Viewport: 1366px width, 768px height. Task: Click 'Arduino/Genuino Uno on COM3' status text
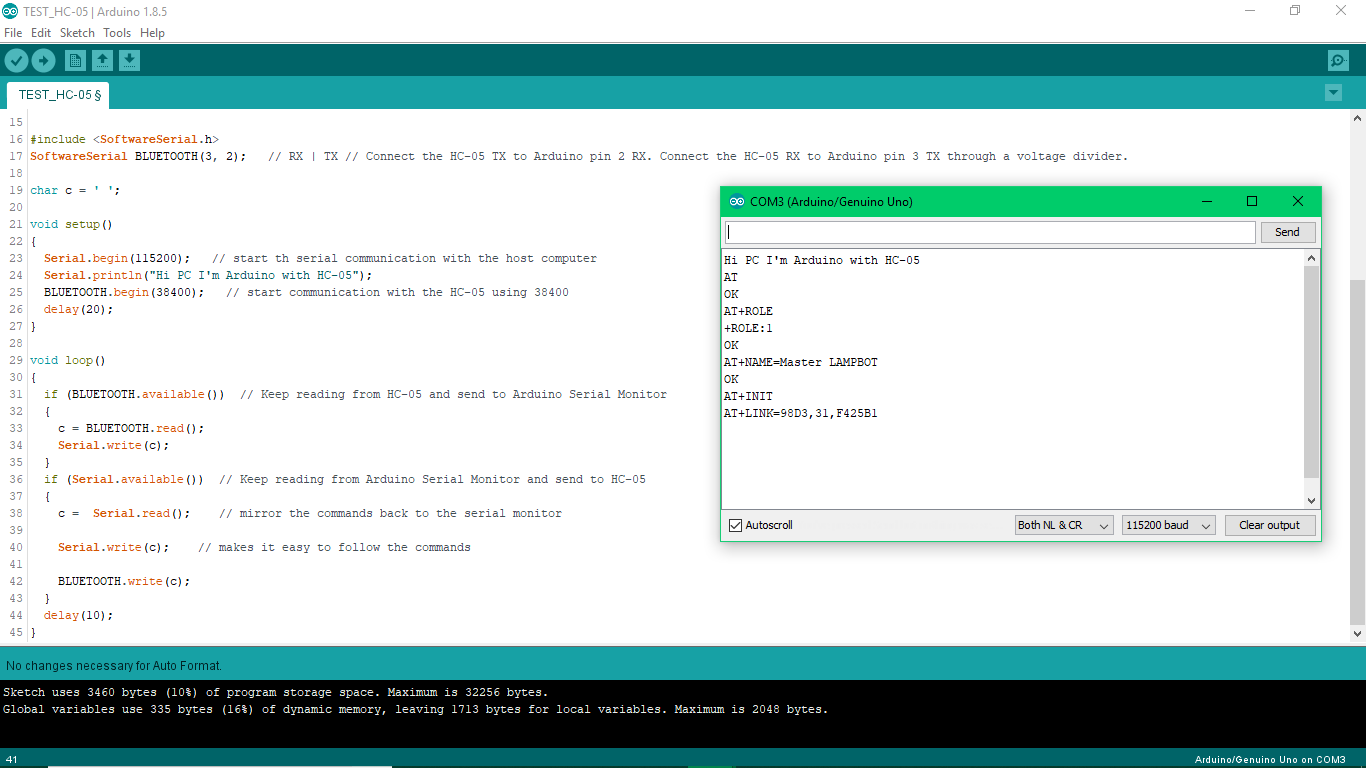click(1270, 760)
